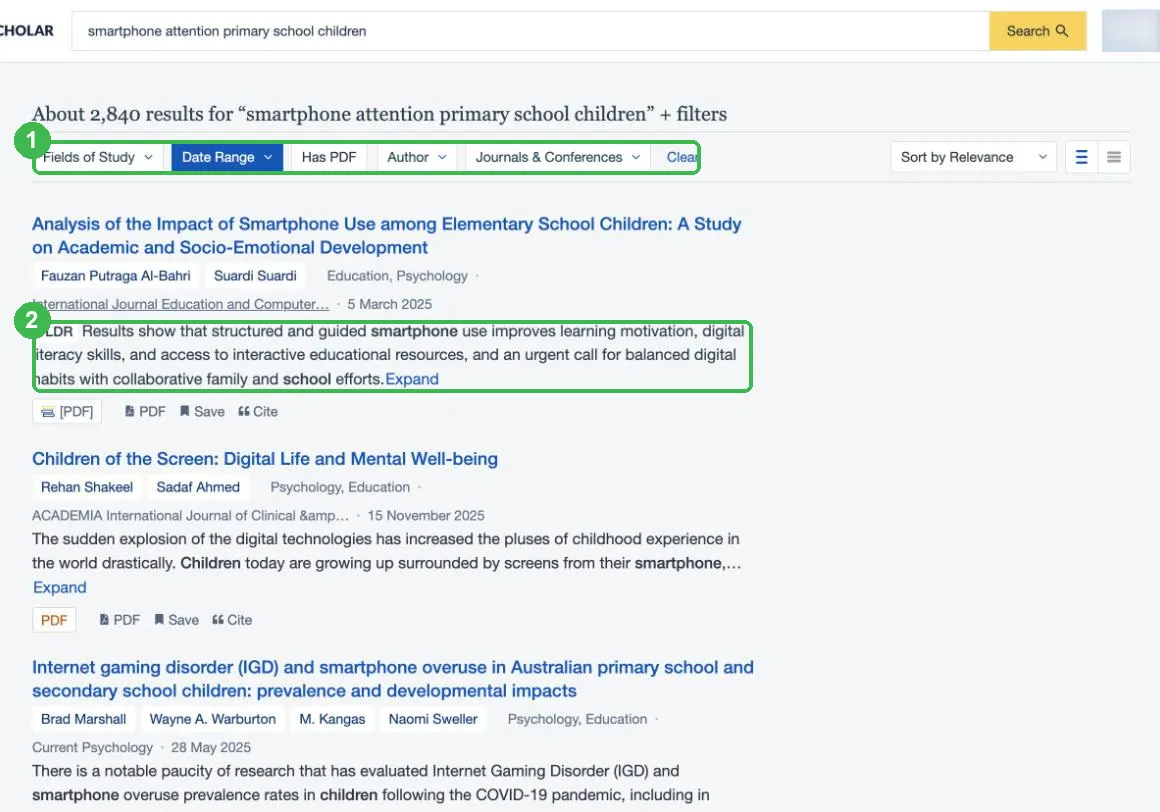Viewport: 1160px width, 812px height.
Task: Click the yellow Search button
Action: (1037, 31)
